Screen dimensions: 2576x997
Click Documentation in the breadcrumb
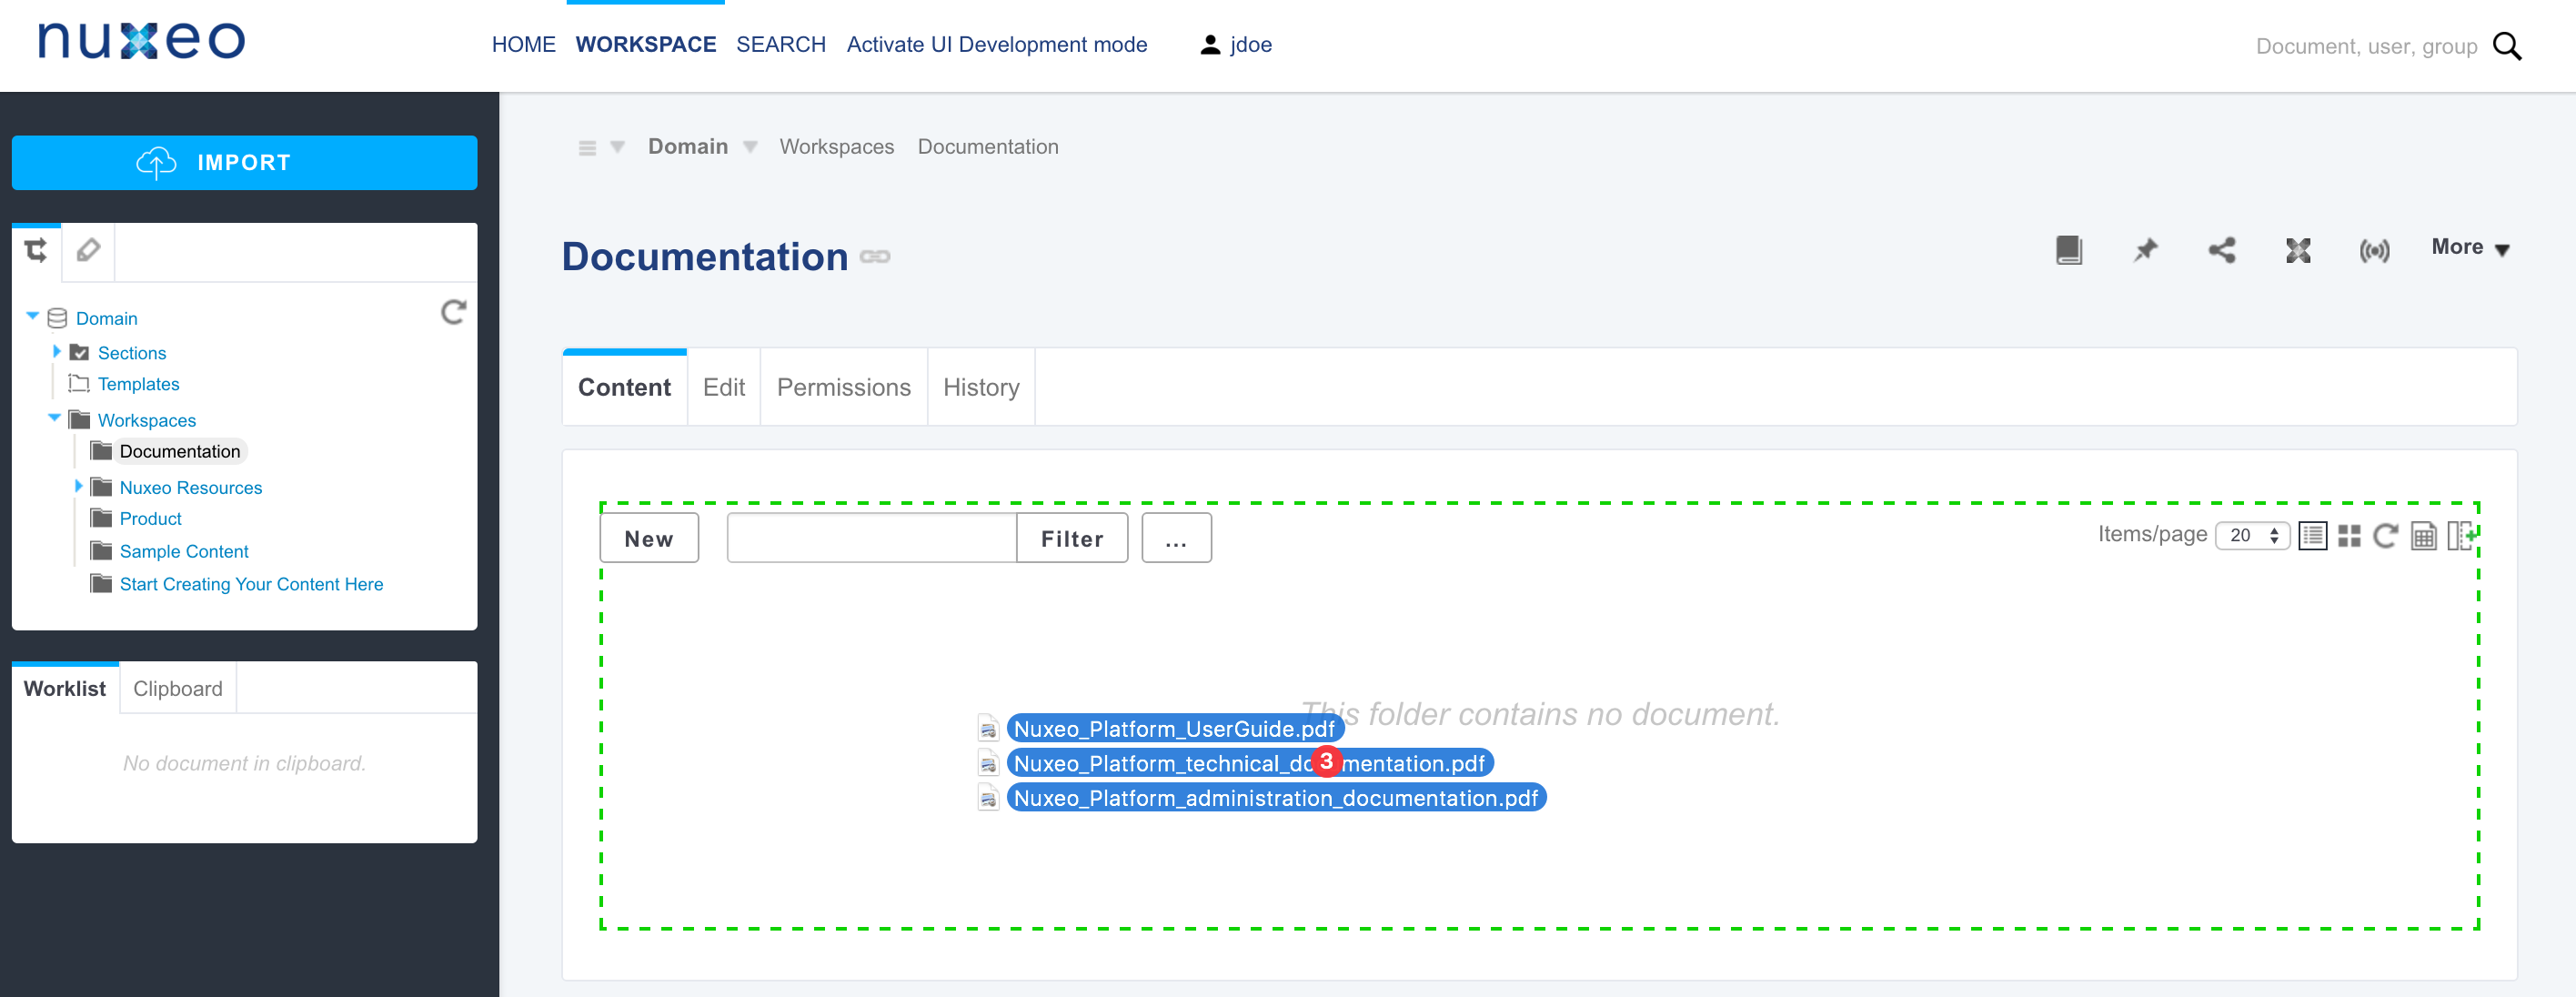pos(988,146)
